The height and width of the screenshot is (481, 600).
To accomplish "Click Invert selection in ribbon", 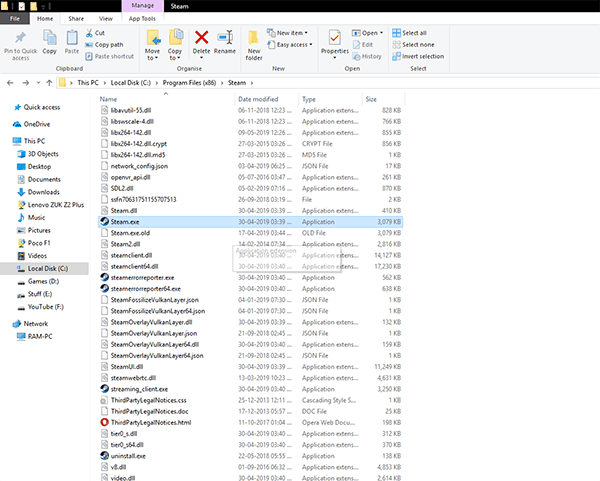I will point(418,56).
